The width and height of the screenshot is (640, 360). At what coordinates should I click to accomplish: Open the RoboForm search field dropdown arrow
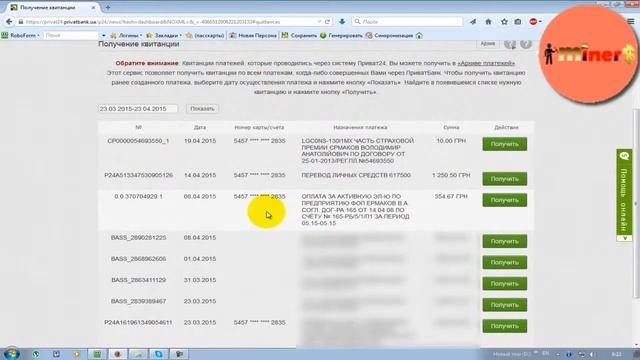click(x=103, y=36)
